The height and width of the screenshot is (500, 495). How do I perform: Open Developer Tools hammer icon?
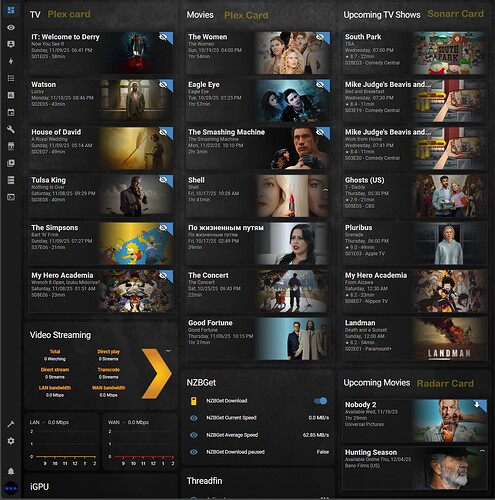point(11,424)
